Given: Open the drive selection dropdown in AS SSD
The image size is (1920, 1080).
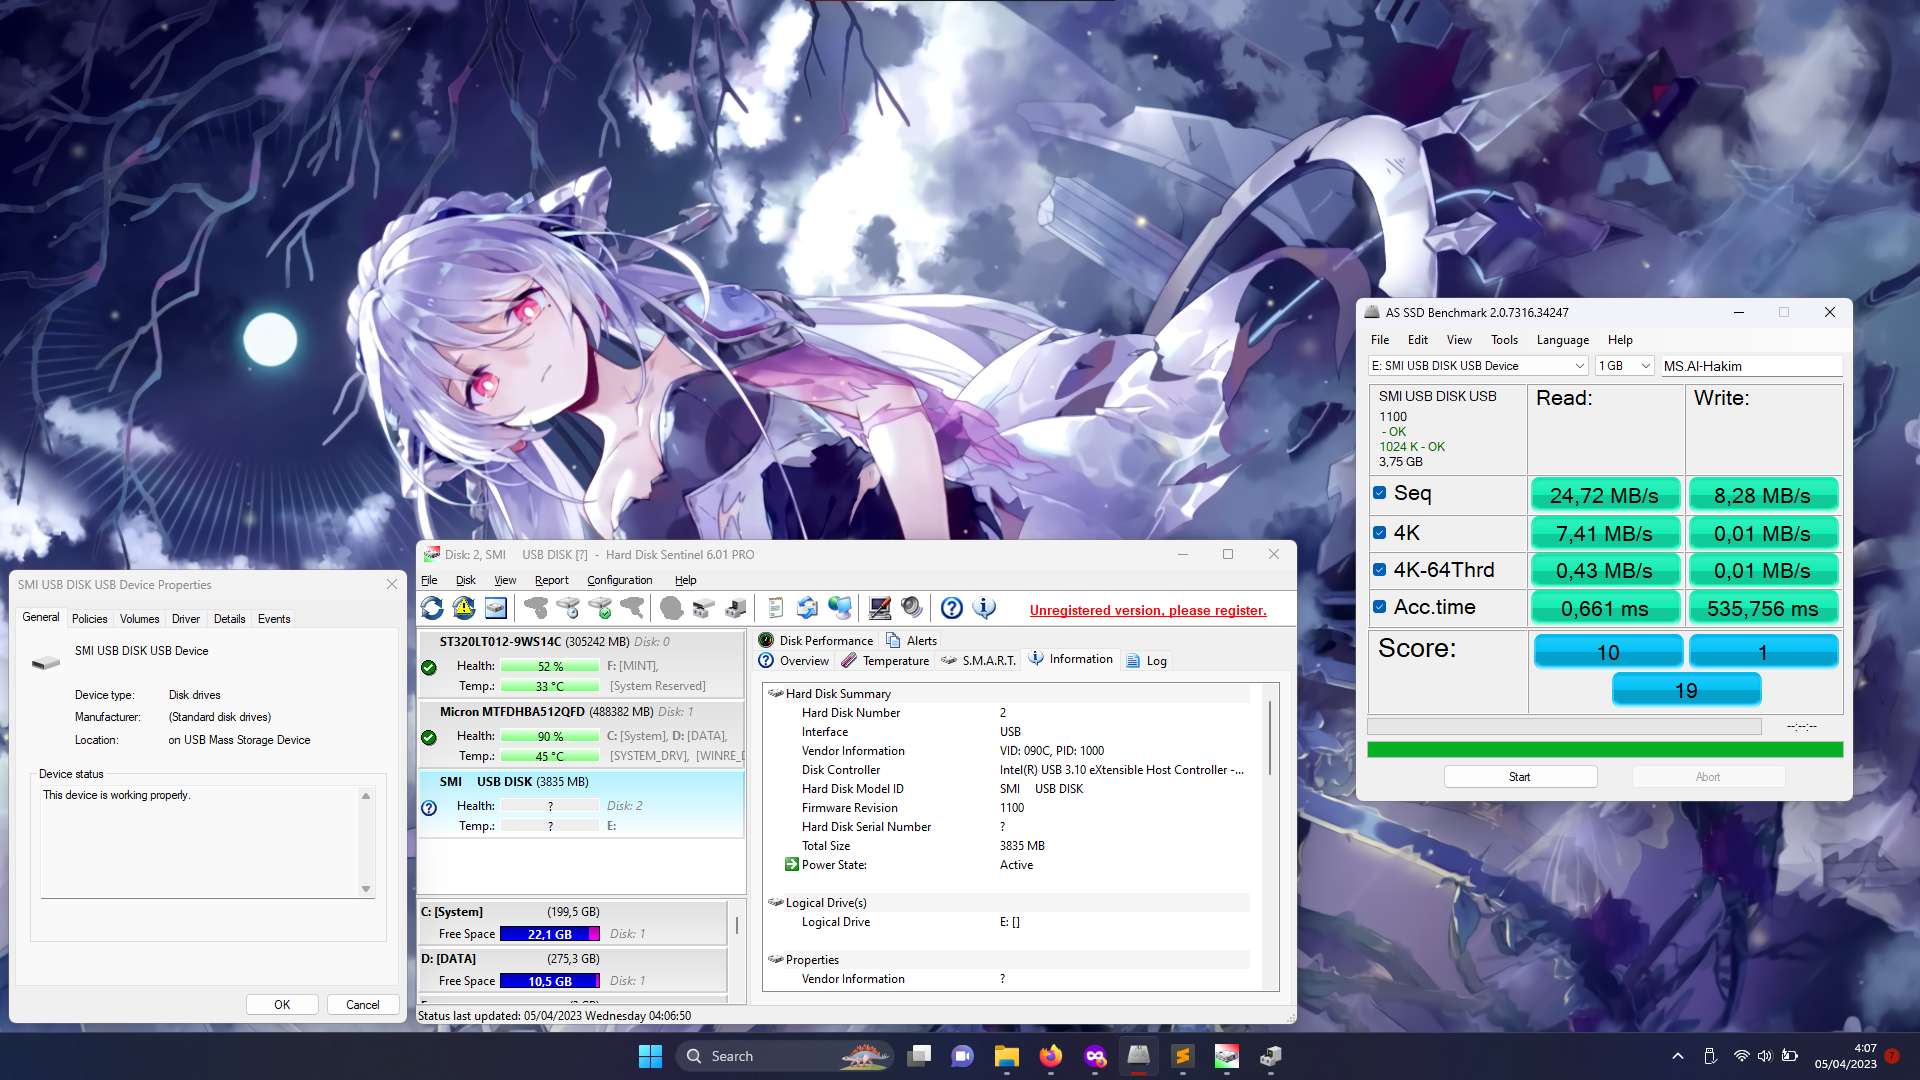Looking at the screenshot, I should click(1478, 366).
